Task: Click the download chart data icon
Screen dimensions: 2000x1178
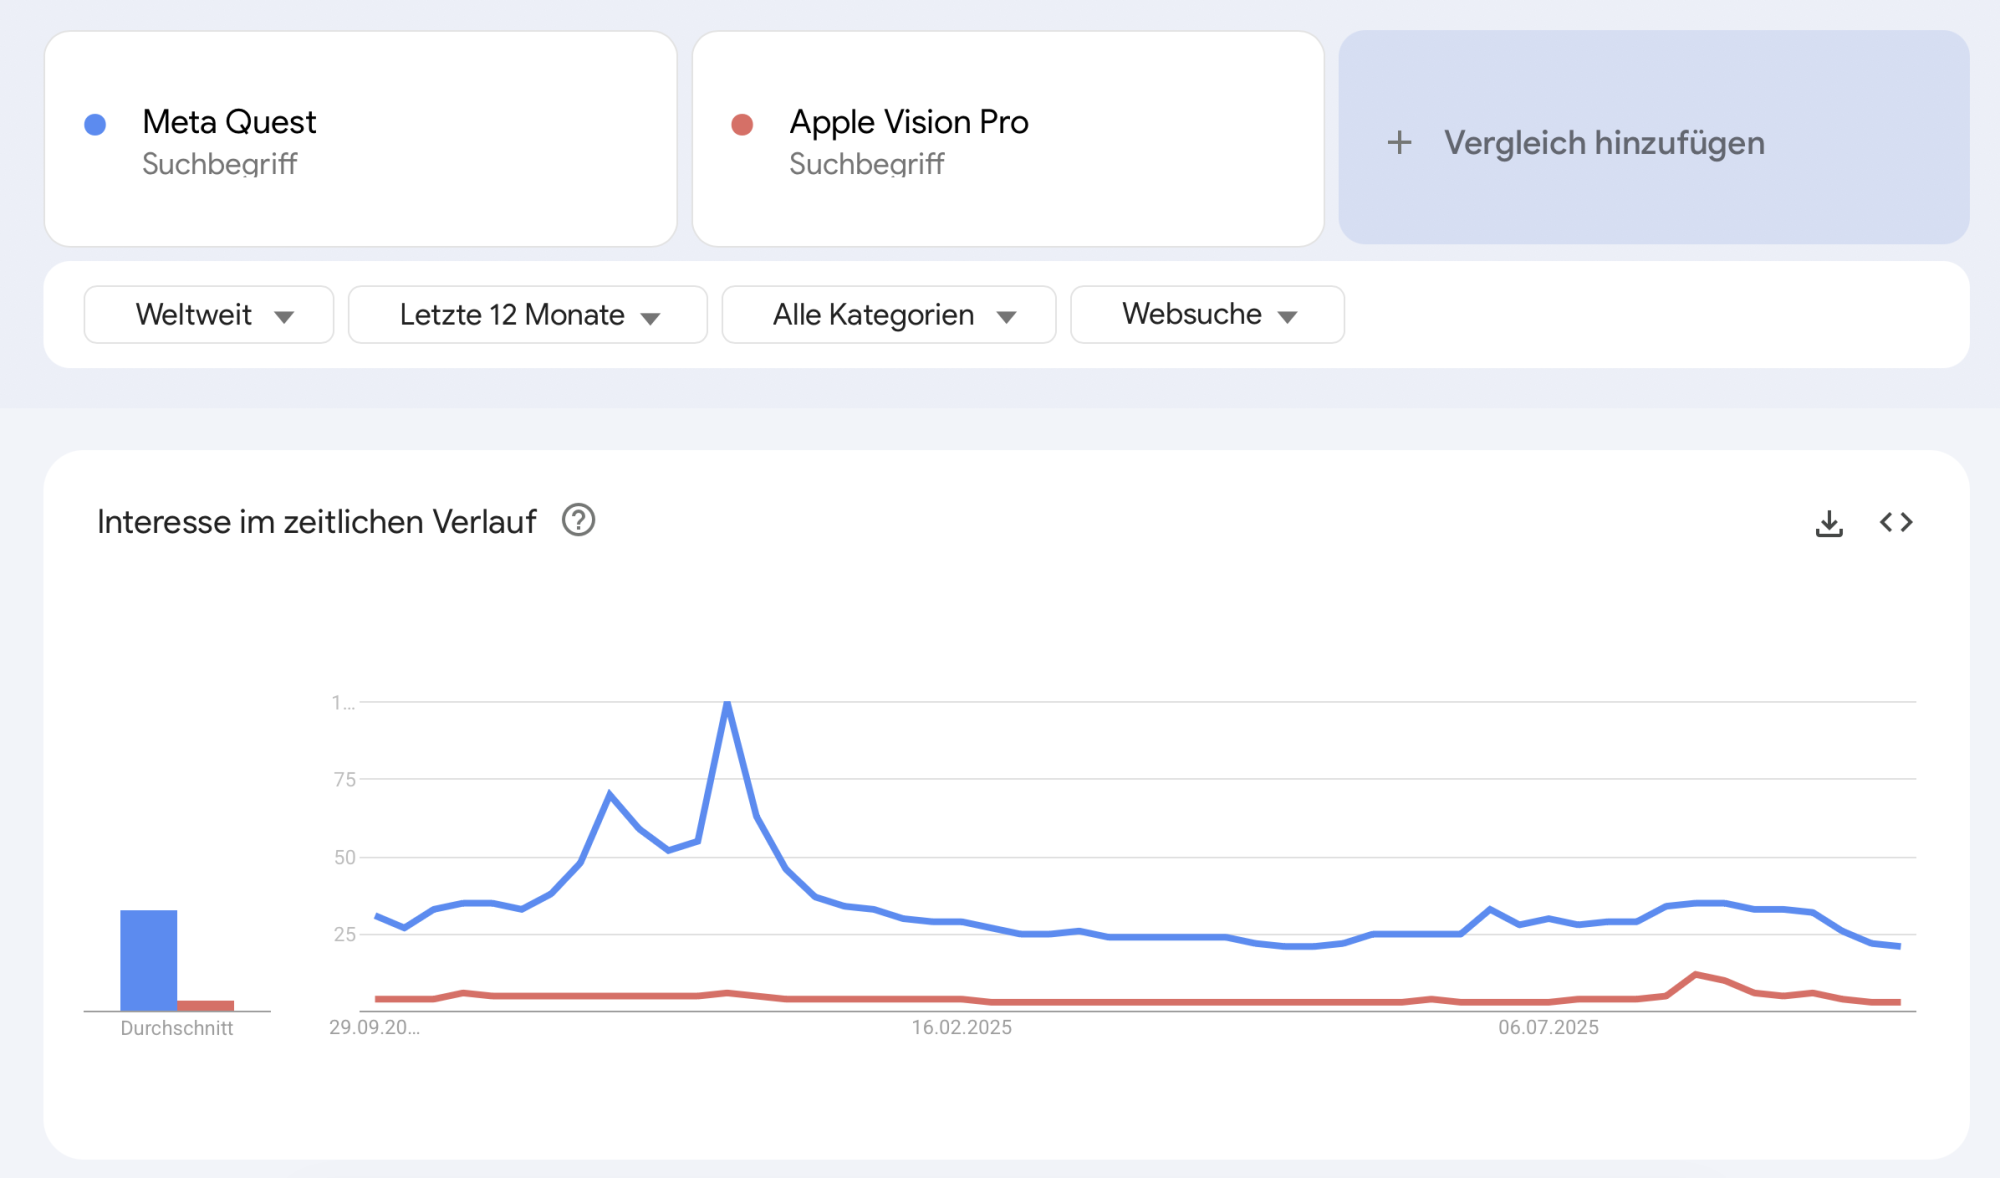Action: point(1829,523)
